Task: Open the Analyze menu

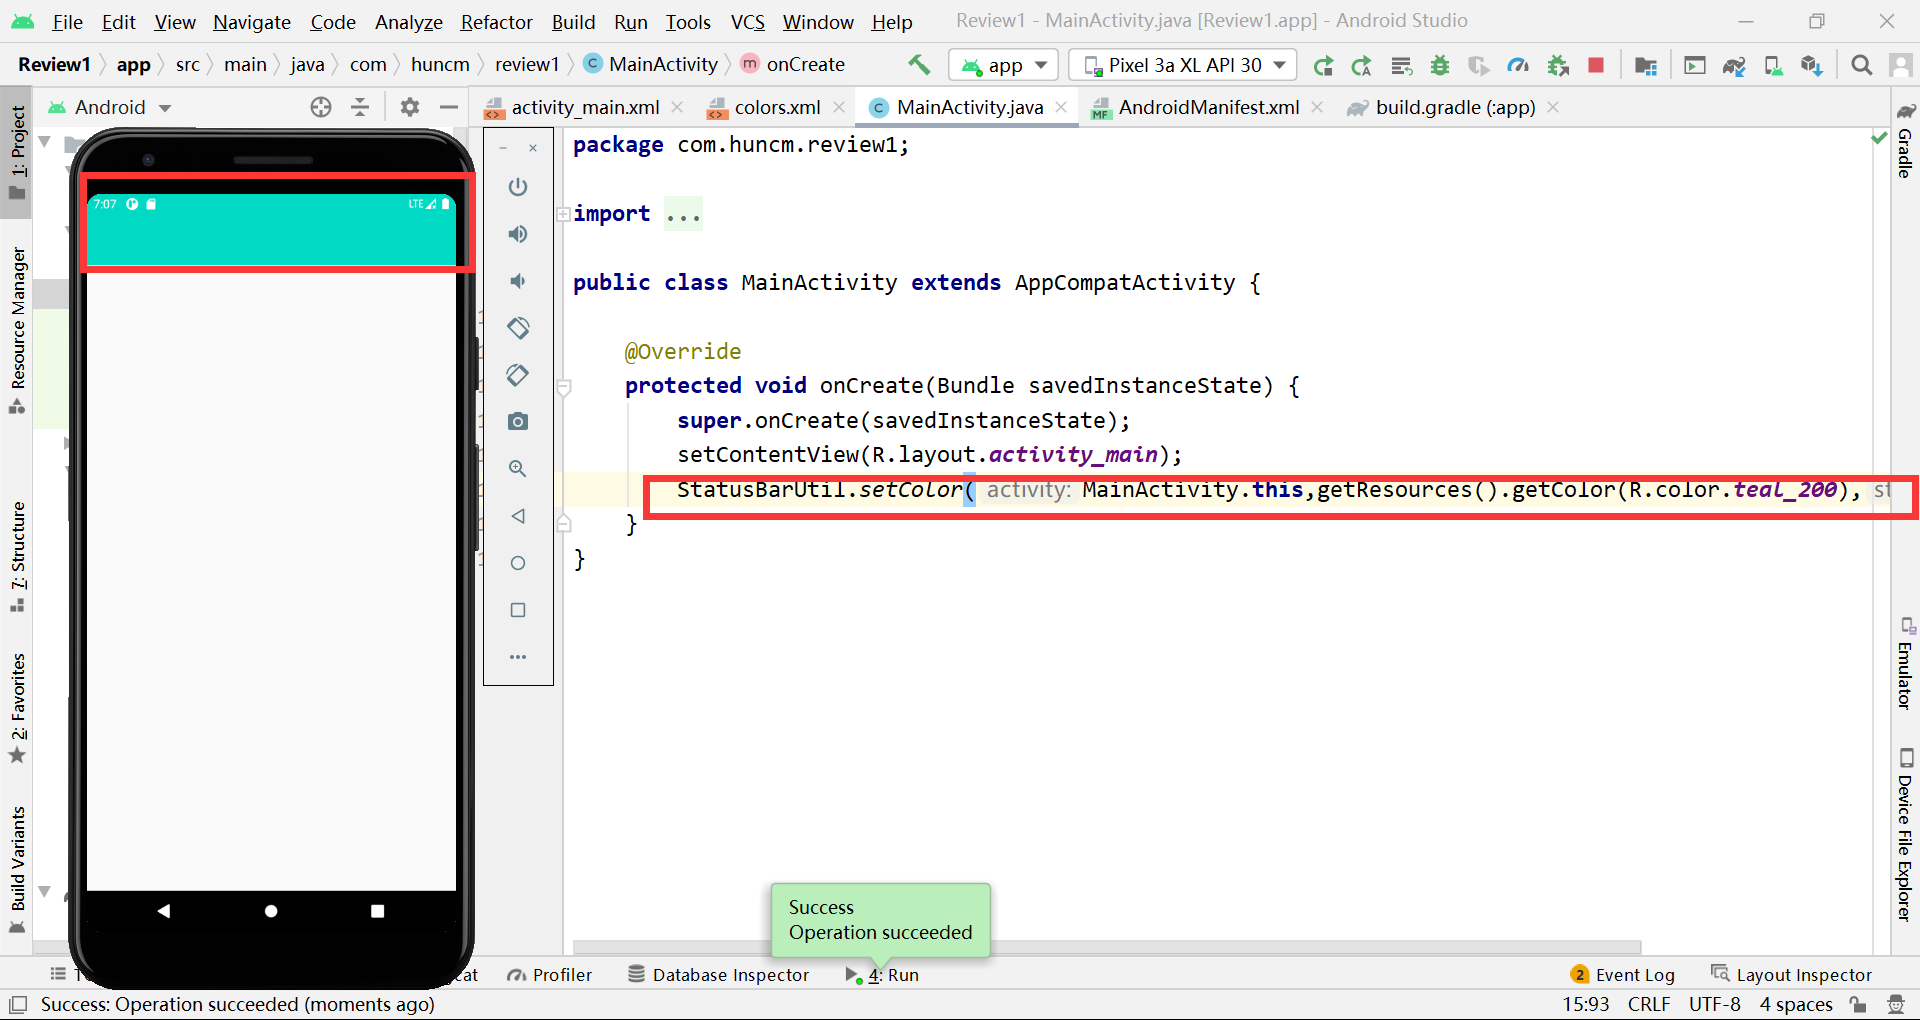Action: tap(408, 21)
